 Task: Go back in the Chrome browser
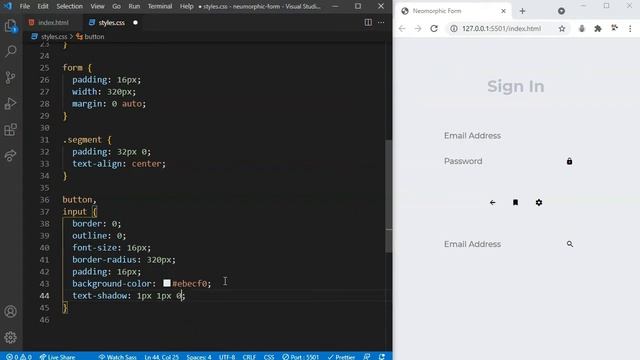pos(402,29)
